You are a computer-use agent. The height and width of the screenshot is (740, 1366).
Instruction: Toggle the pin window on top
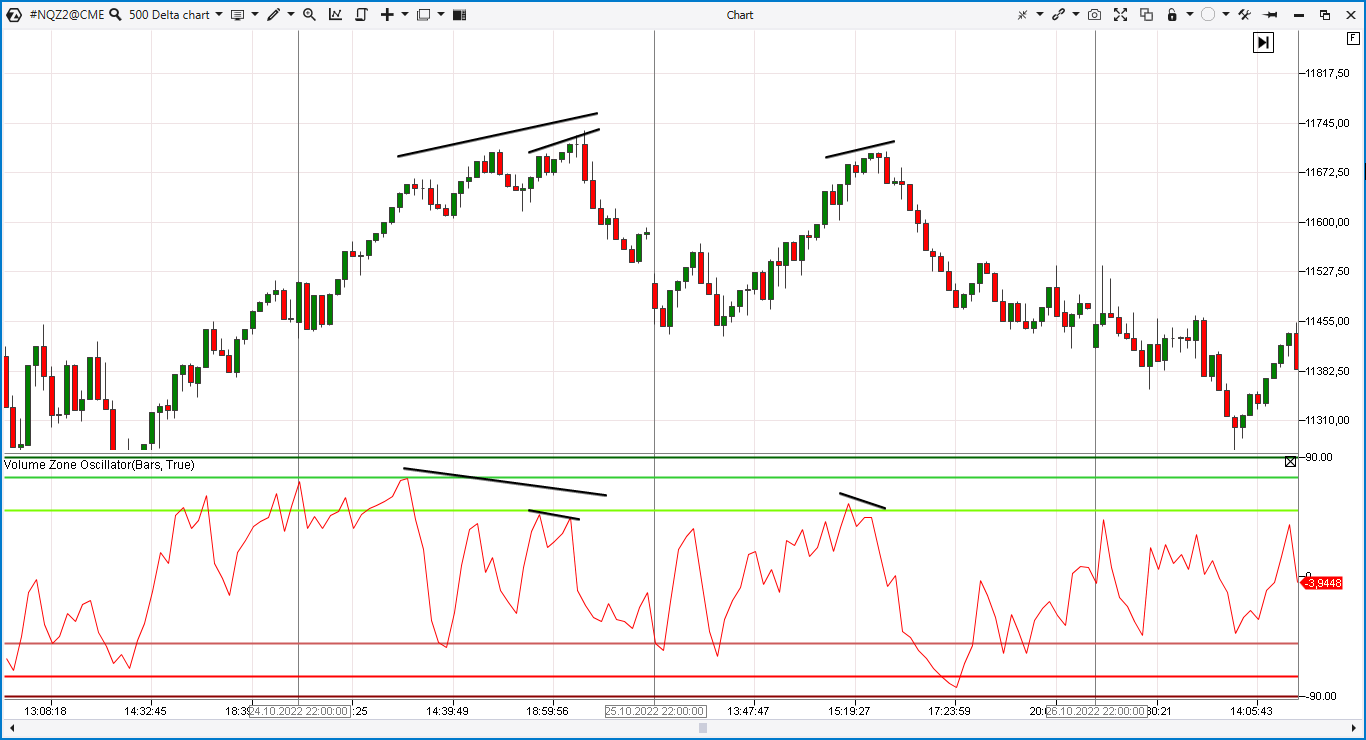[x=1271, y=15]
